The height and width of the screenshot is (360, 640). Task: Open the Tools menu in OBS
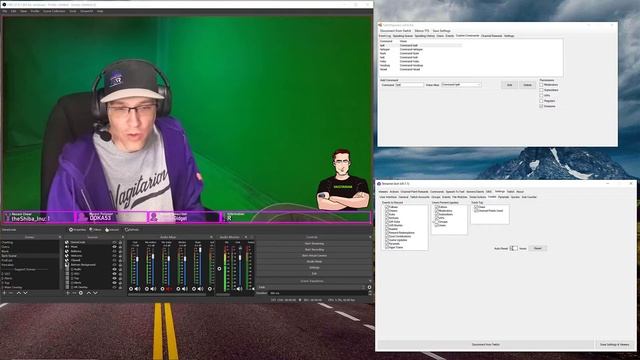click(x=73, y=11)
